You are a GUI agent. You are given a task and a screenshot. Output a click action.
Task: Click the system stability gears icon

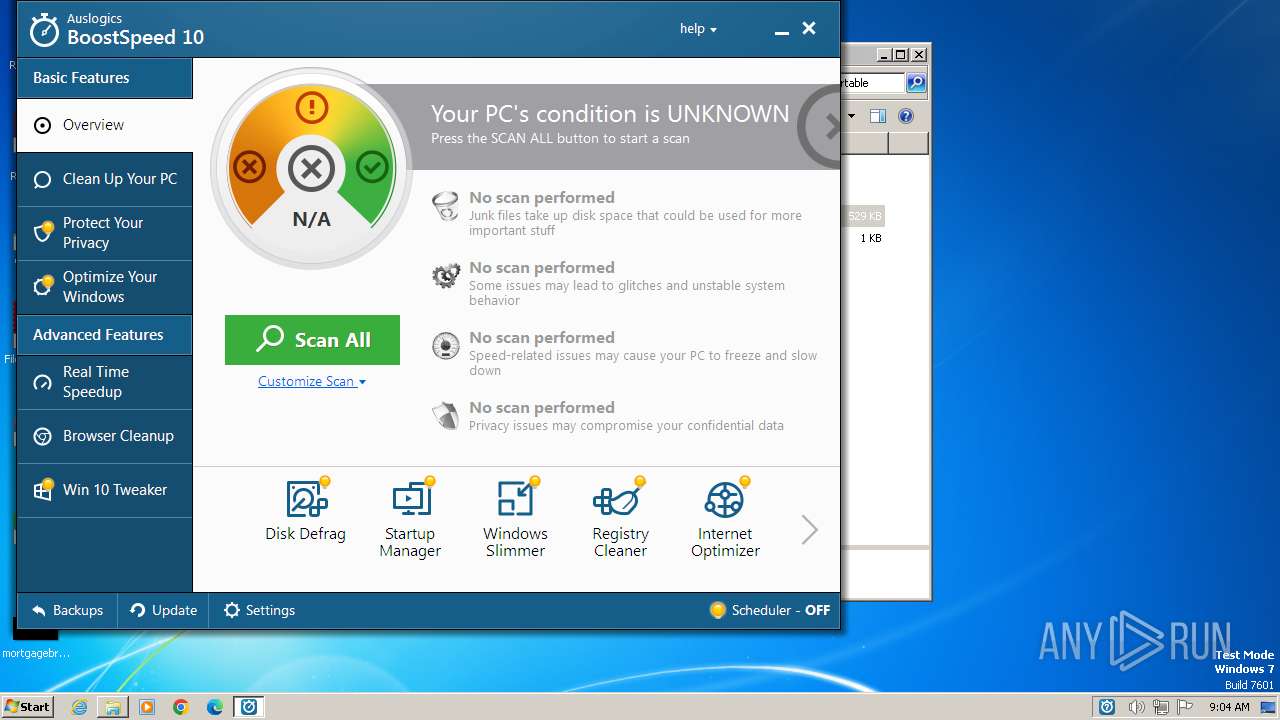click(445, 276)
